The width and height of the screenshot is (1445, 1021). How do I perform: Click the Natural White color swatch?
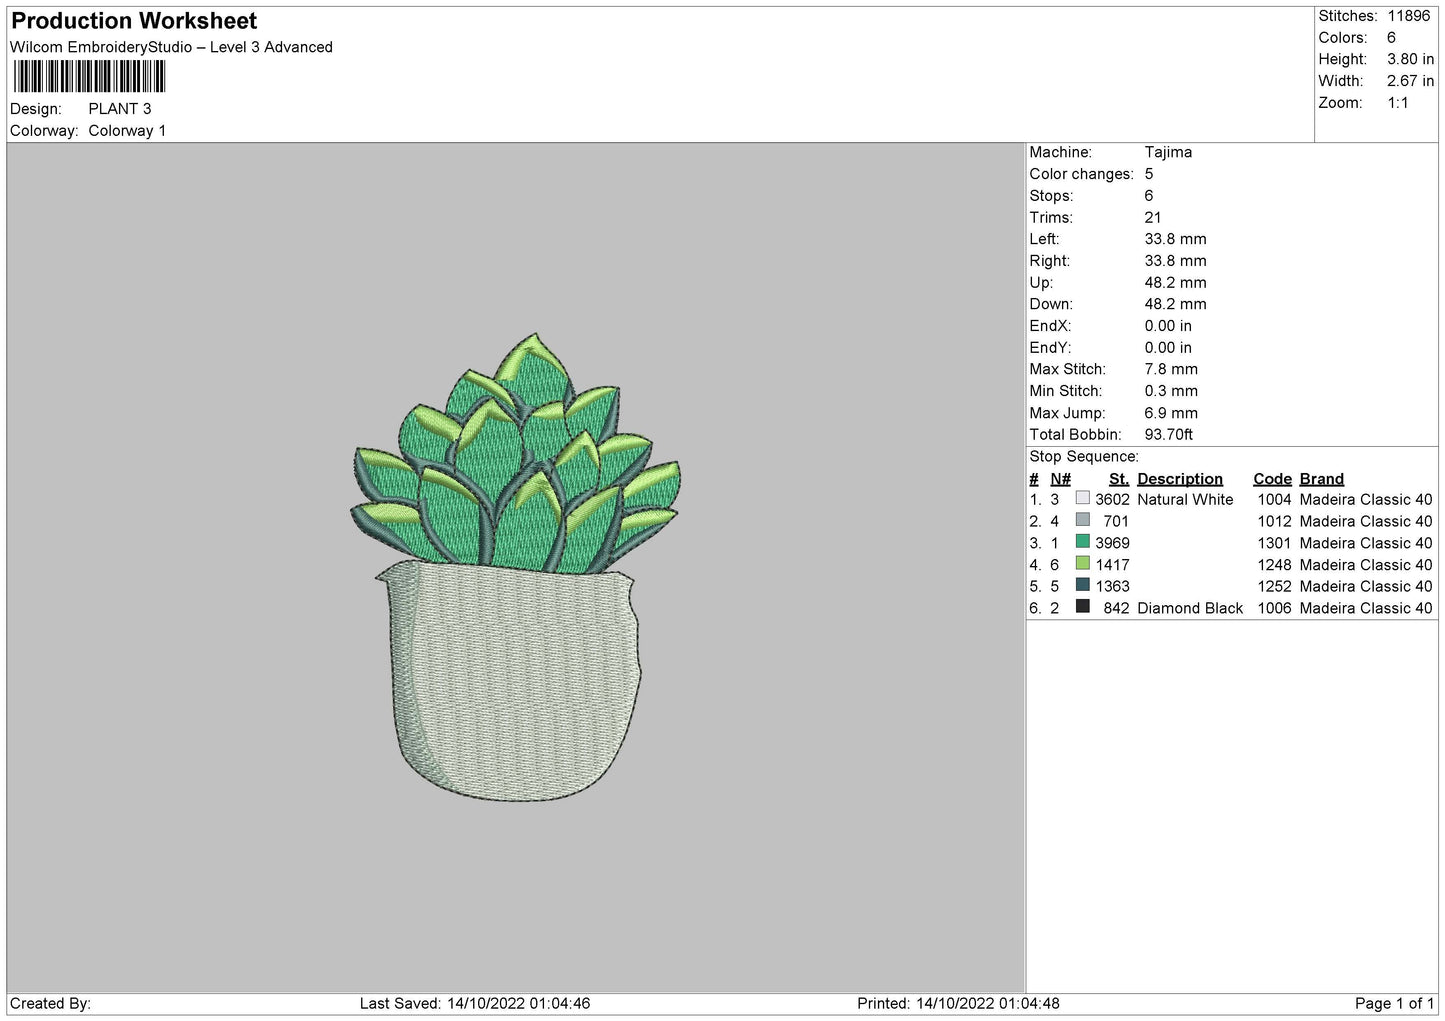click(x=1082, y=498)
